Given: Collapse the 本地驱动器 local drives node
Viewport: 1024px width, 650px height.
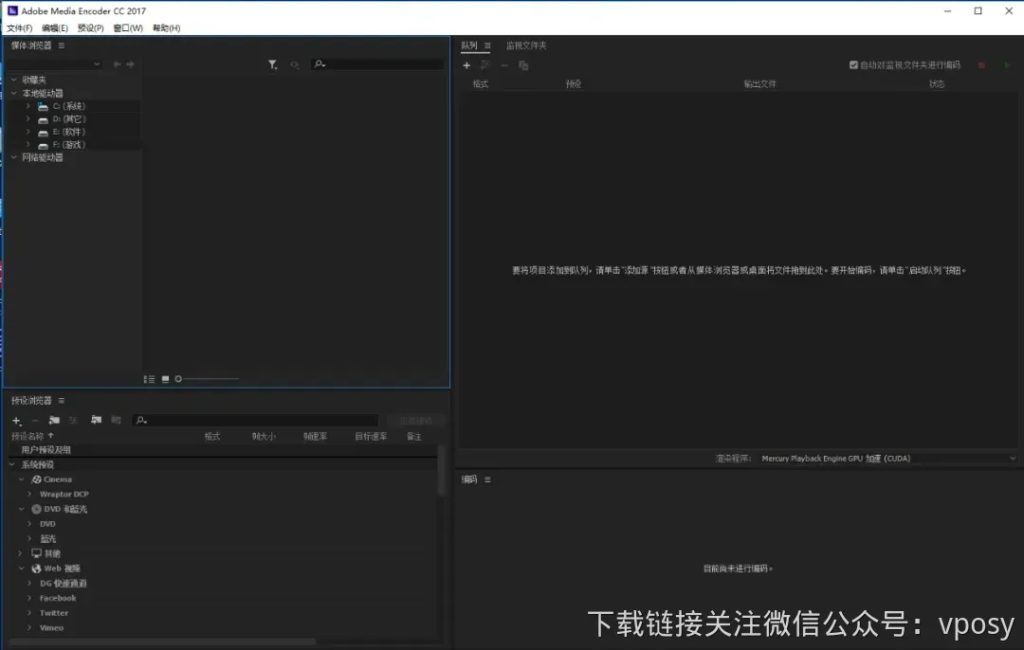Looking at the screenshot, I should pyautogui.click(x=14, y=93).
